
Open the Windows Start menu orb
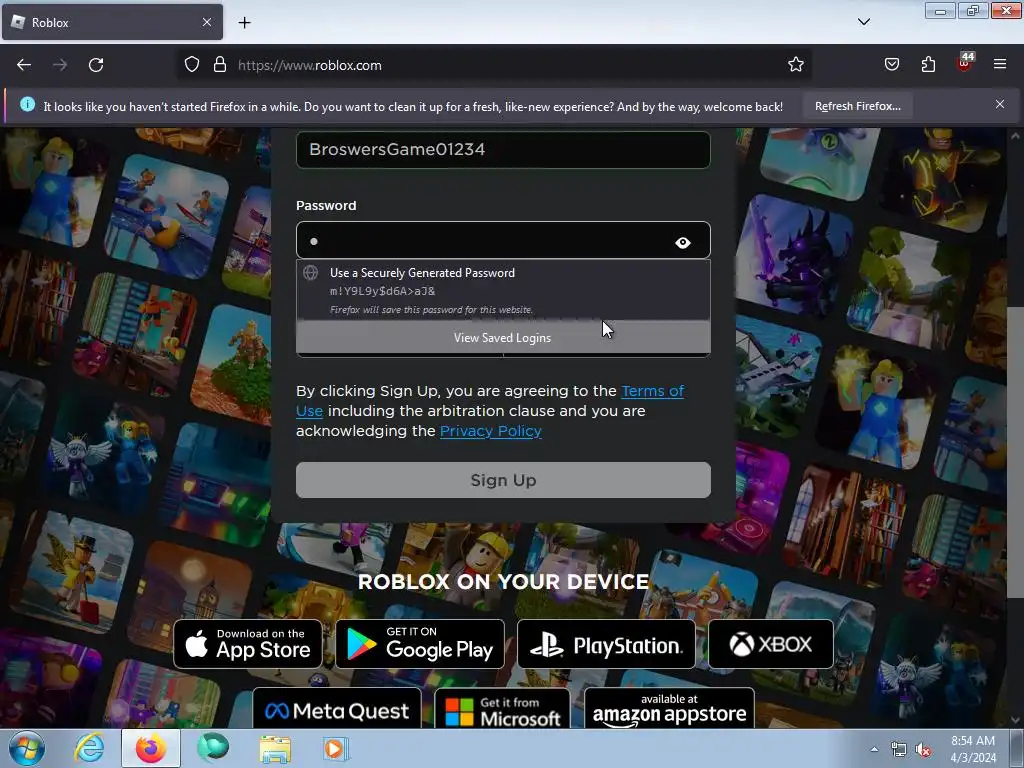point(27,748)
